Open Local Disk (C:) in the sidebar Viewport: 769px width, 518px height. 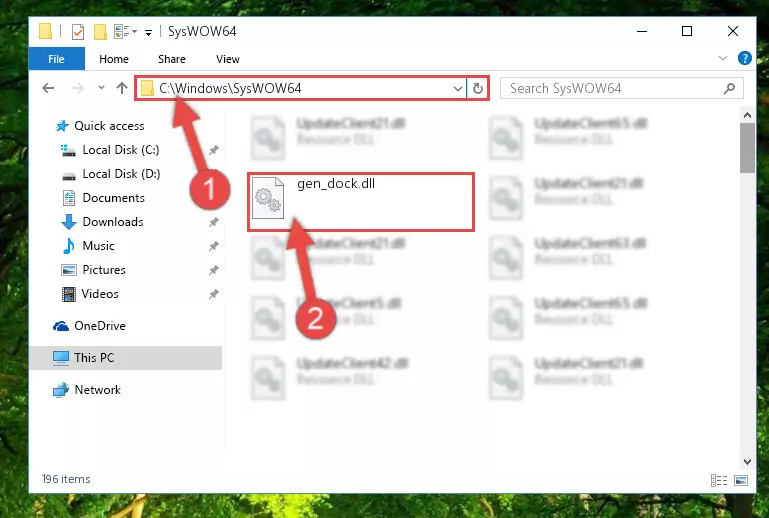click(x=121, y=150)
